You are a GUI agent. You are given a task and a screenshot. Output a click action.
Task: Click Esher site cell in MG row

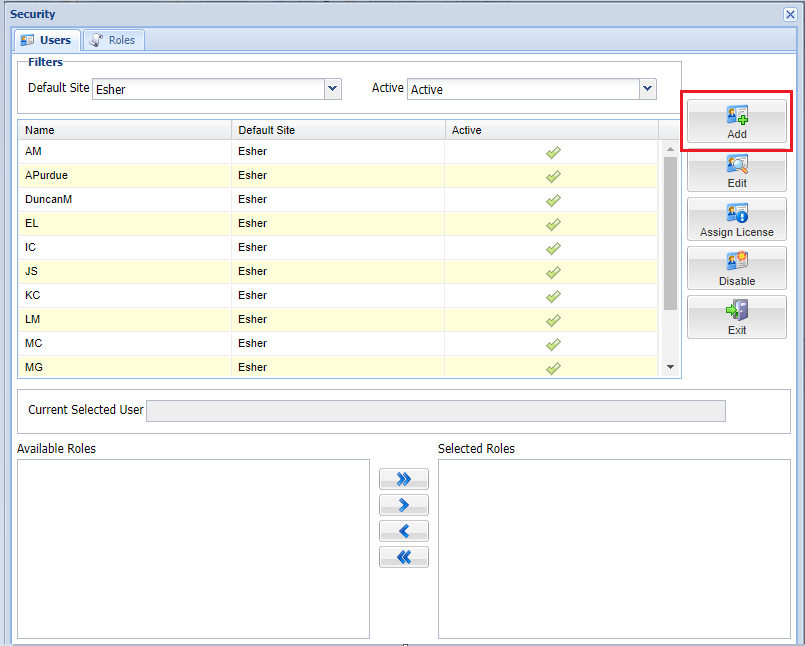click(338, 367)
